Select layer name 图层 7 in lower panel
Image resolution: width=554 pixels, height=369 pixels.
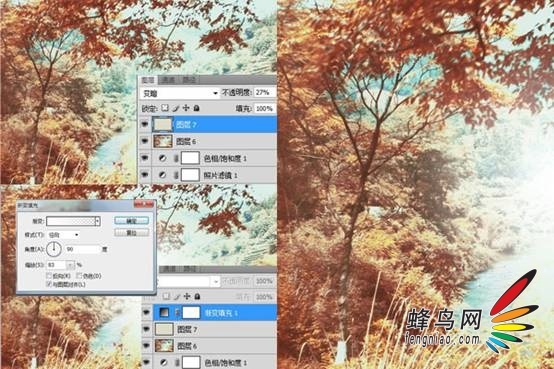[x=187, y=329]
